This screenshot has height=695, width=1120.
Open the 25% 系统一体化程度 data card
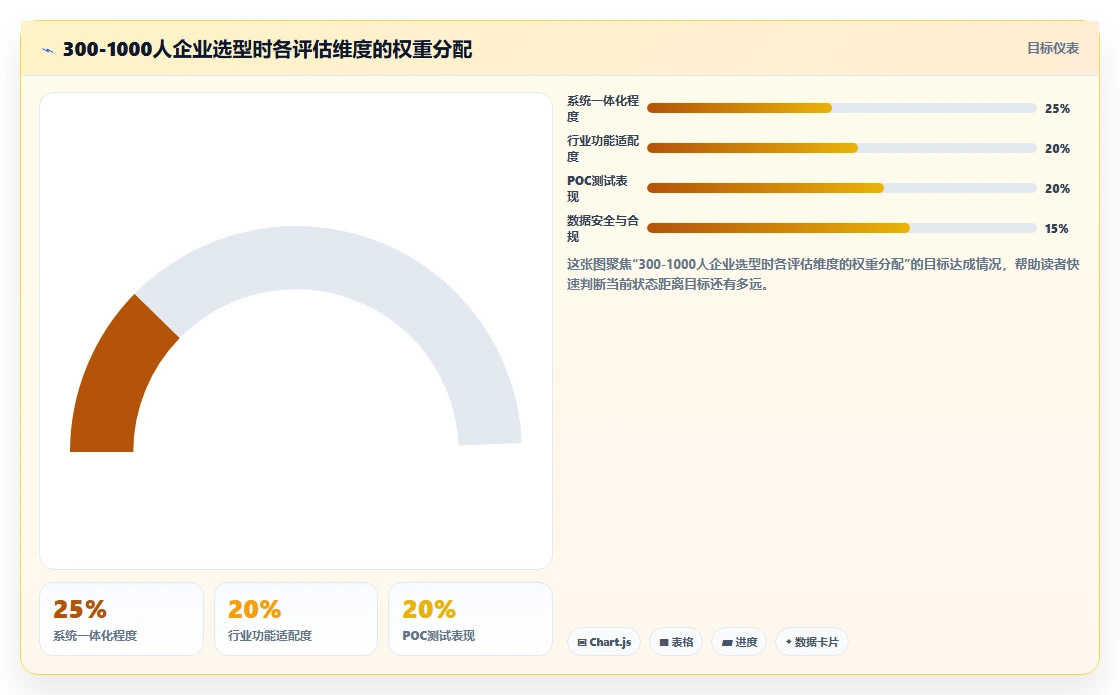121,619
